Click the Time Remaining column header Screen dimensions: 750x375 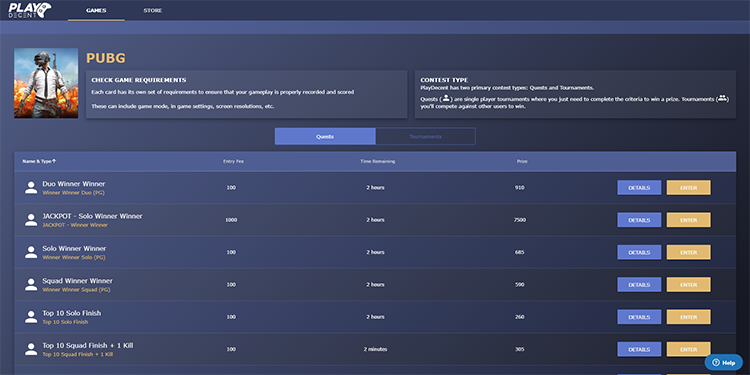377,162
